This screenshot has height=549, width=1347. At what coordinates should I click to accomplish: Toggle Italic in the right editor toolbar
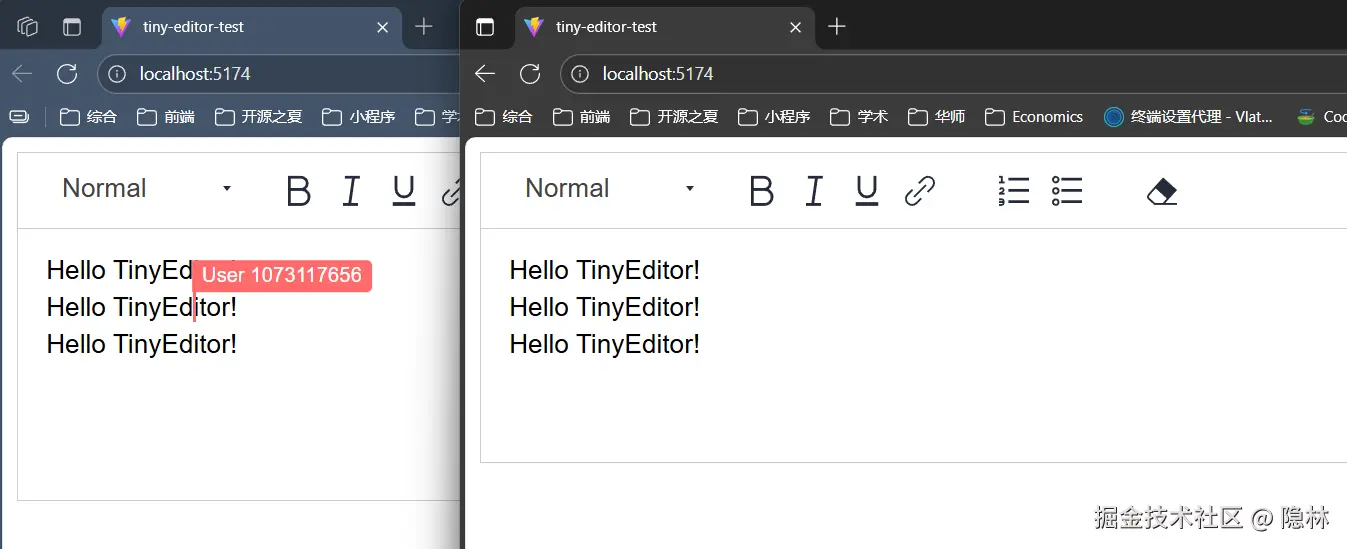pyautogui.click(x=814, y=190)
